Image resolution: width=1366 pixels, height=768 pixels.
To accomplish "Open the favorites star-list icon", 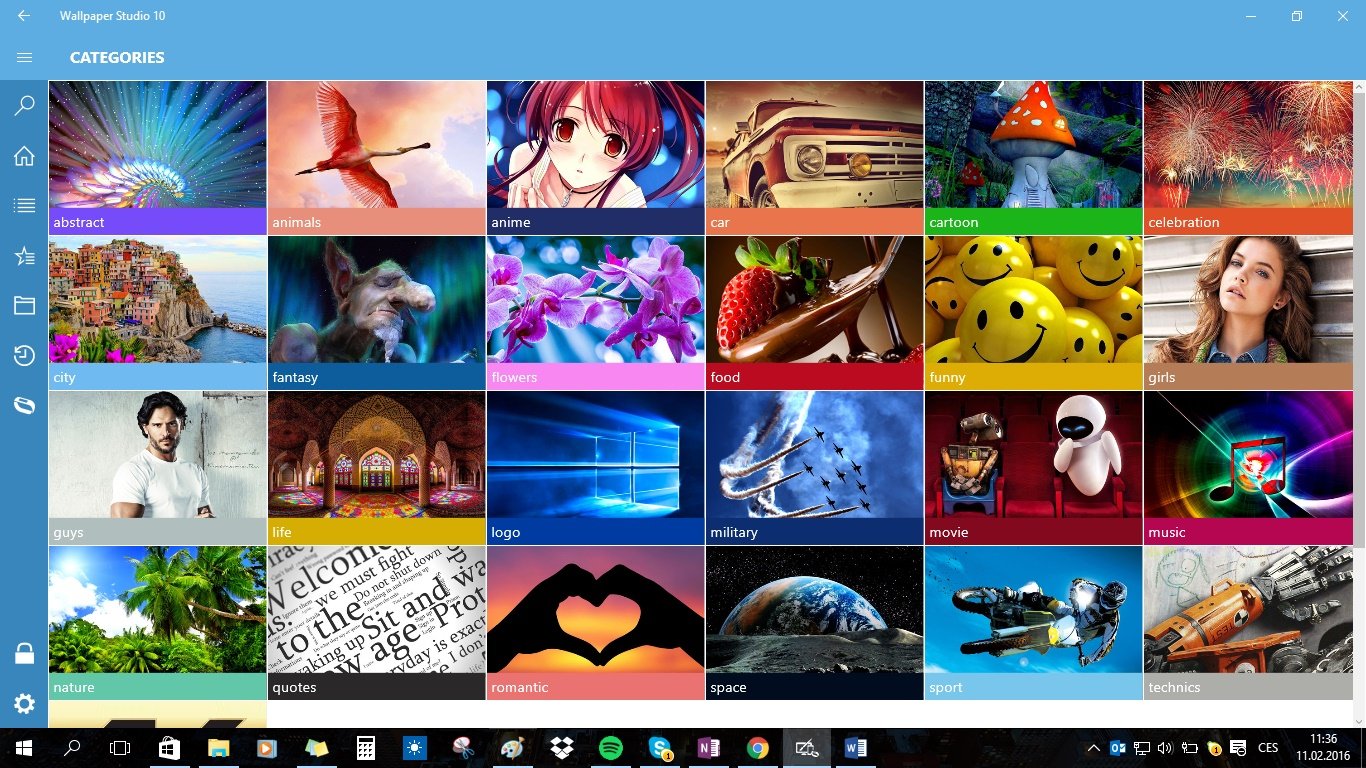I will 24,256.
